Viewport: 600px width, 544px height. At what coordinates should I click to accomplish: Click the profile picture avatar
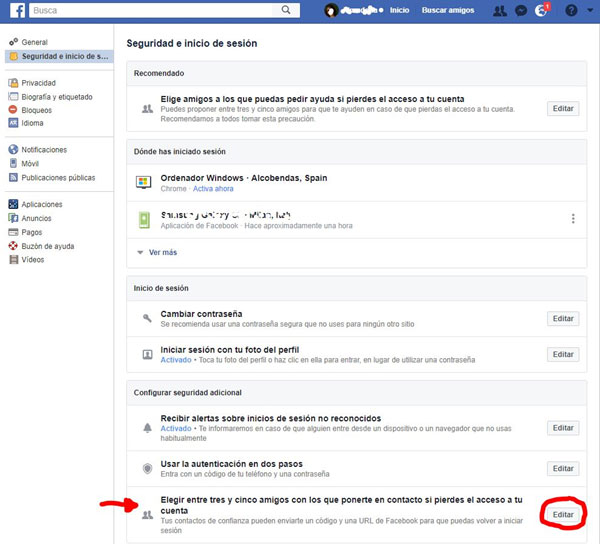pyautogui.click(x=331, y=10)
